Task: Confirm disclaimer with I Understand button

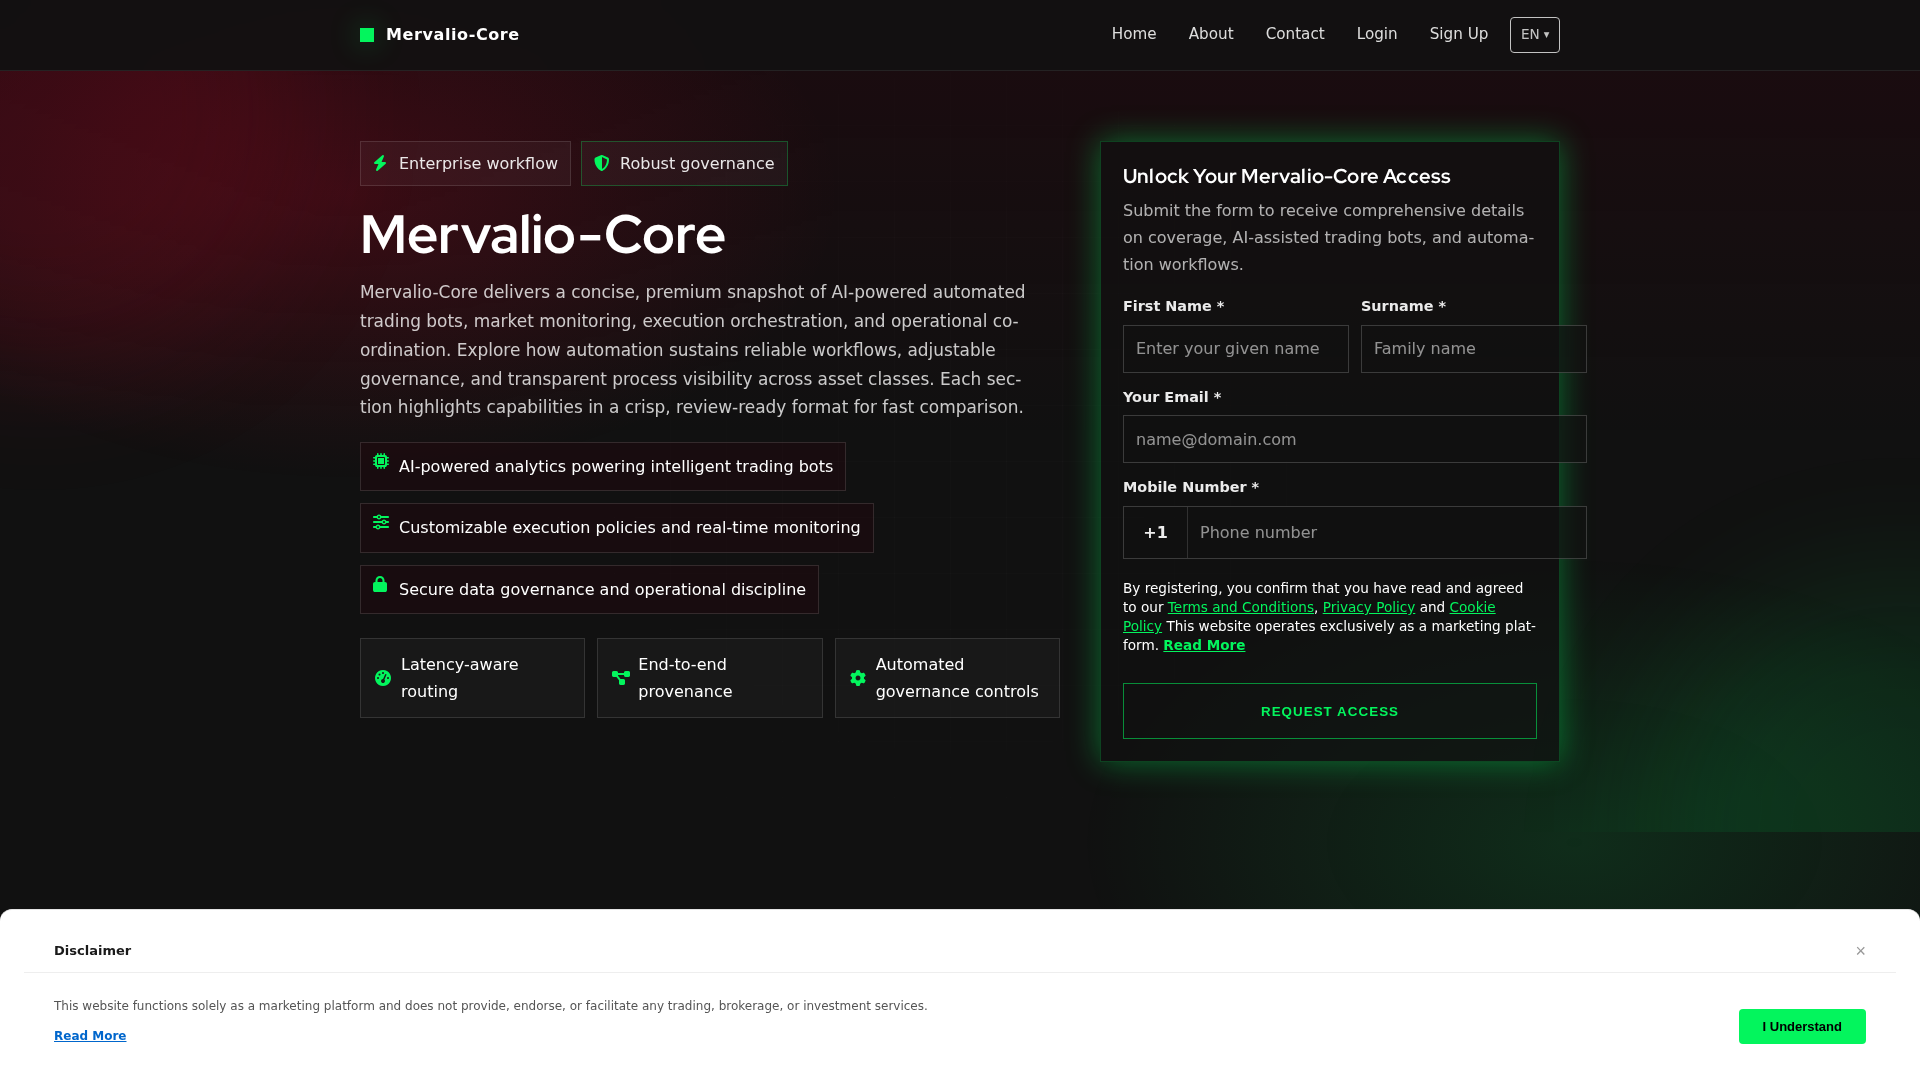Action: point(1802,1026)
